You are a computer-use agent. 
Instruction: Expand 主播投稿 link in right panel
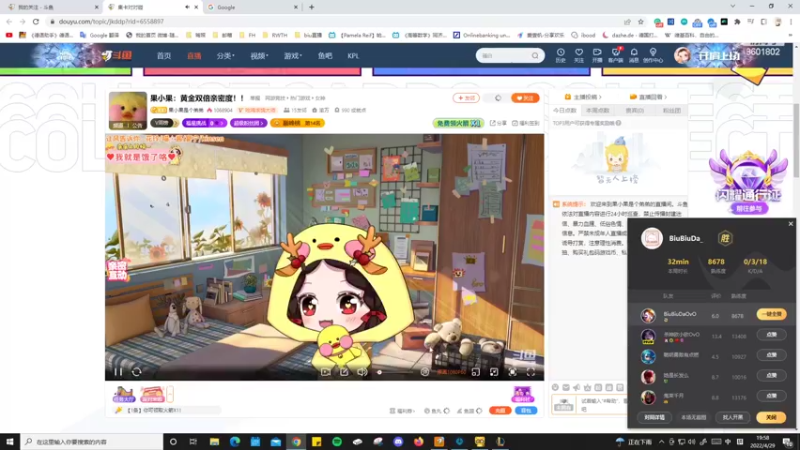[x=583, y=97]
